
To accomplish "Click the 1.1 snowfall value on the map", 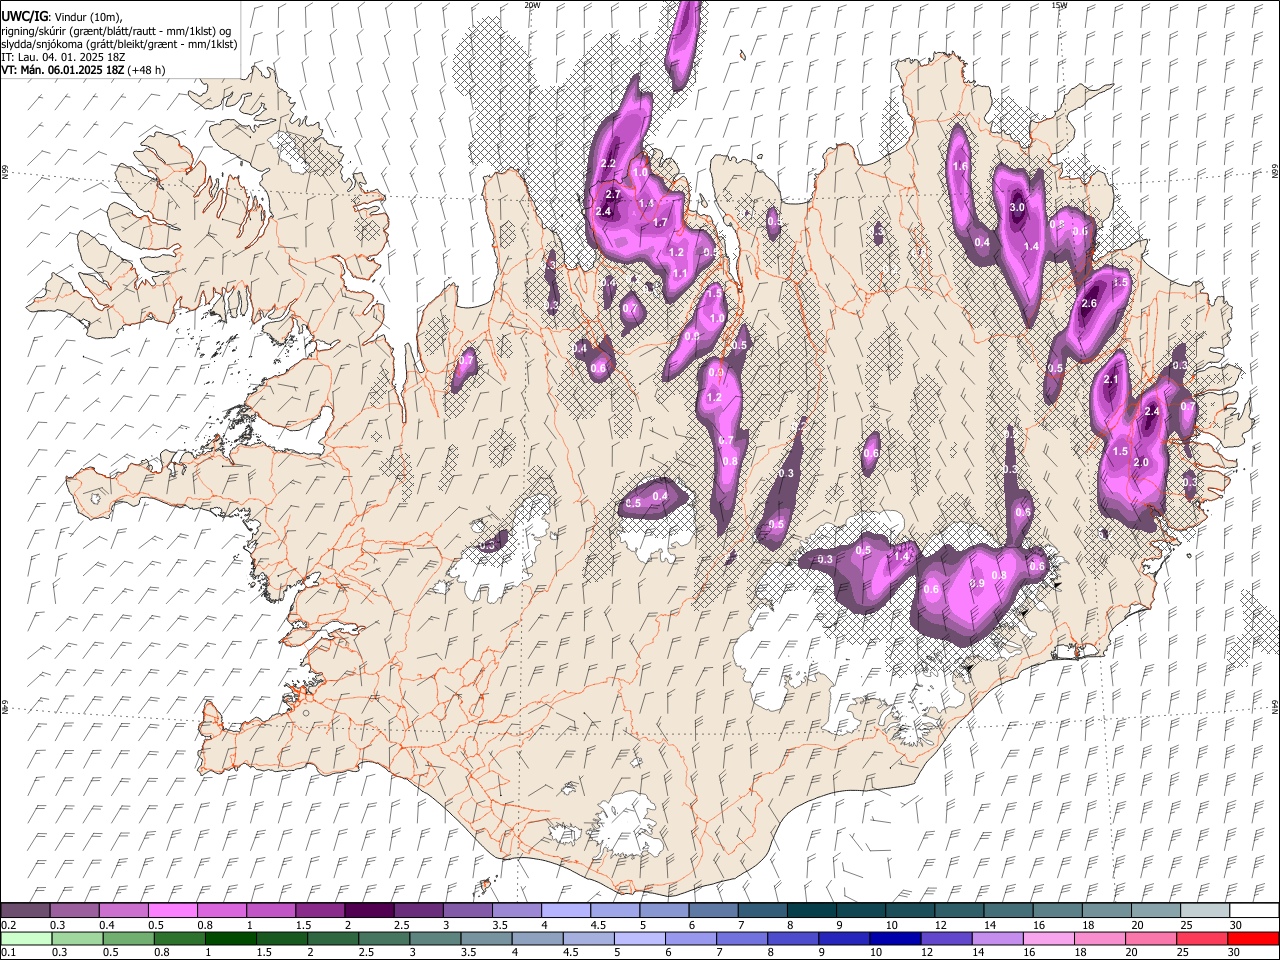I will (x=680, y=274).
